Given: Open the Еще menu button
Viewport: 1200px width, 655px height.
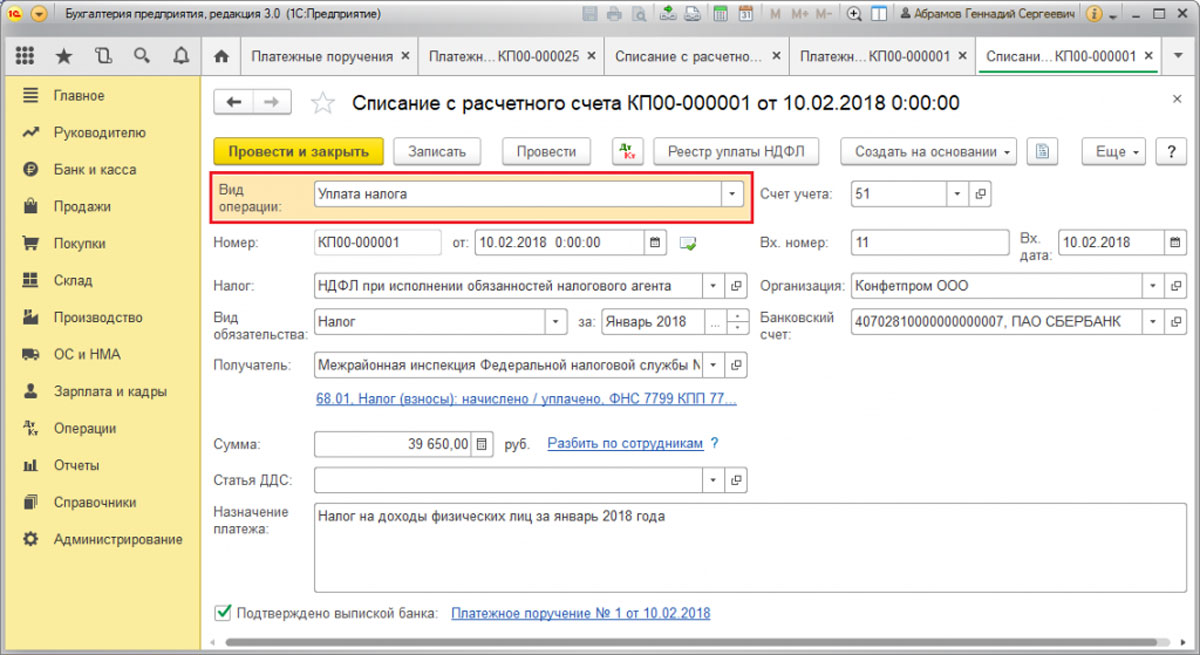Looking at the screenshot, I should (1115, 152).
